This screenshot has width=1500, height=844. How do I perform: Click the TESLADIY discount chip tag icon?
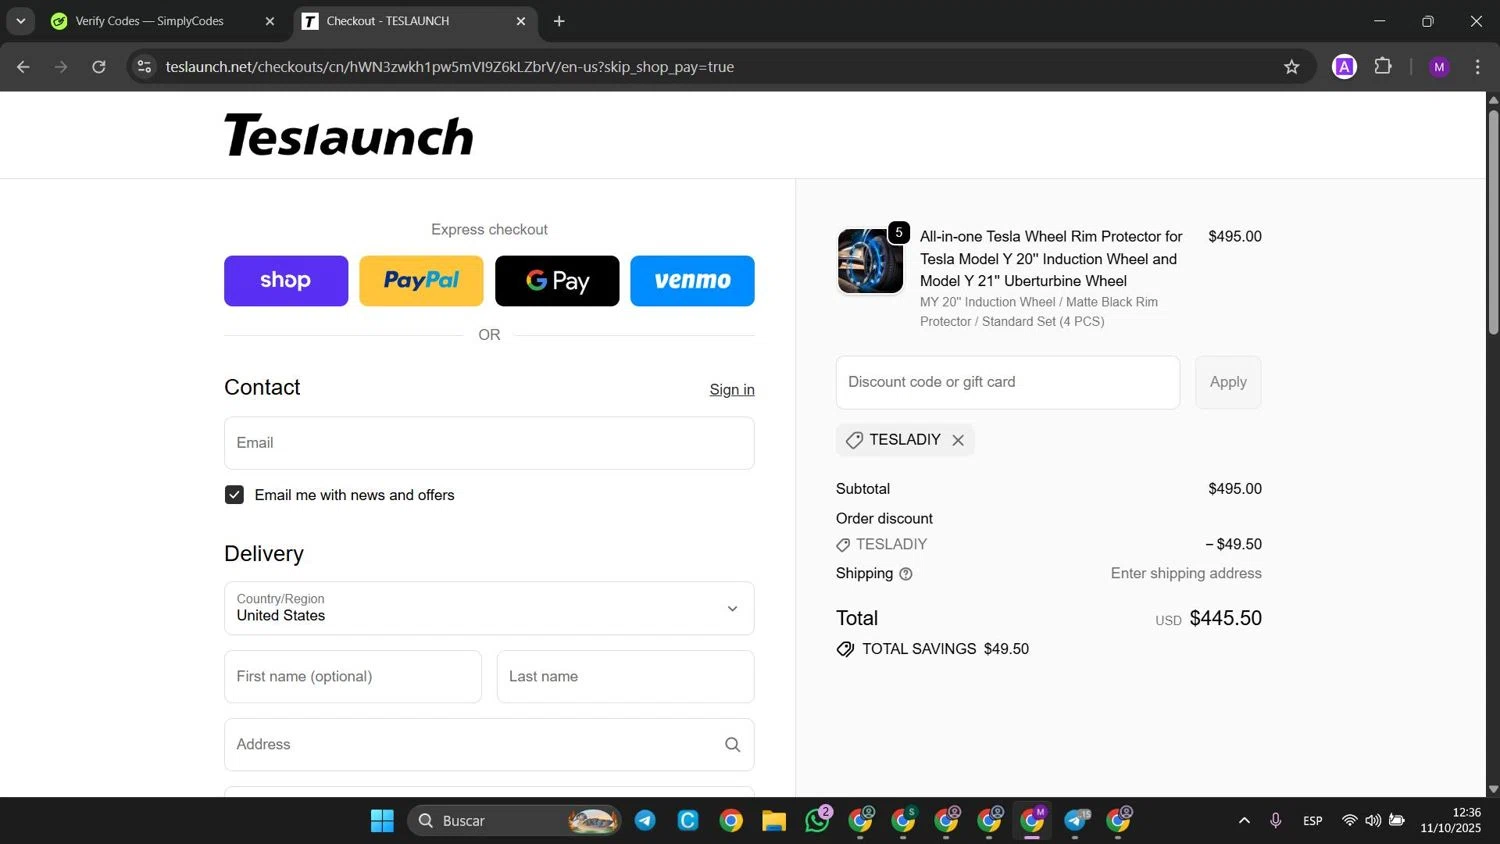pos(854,440)
